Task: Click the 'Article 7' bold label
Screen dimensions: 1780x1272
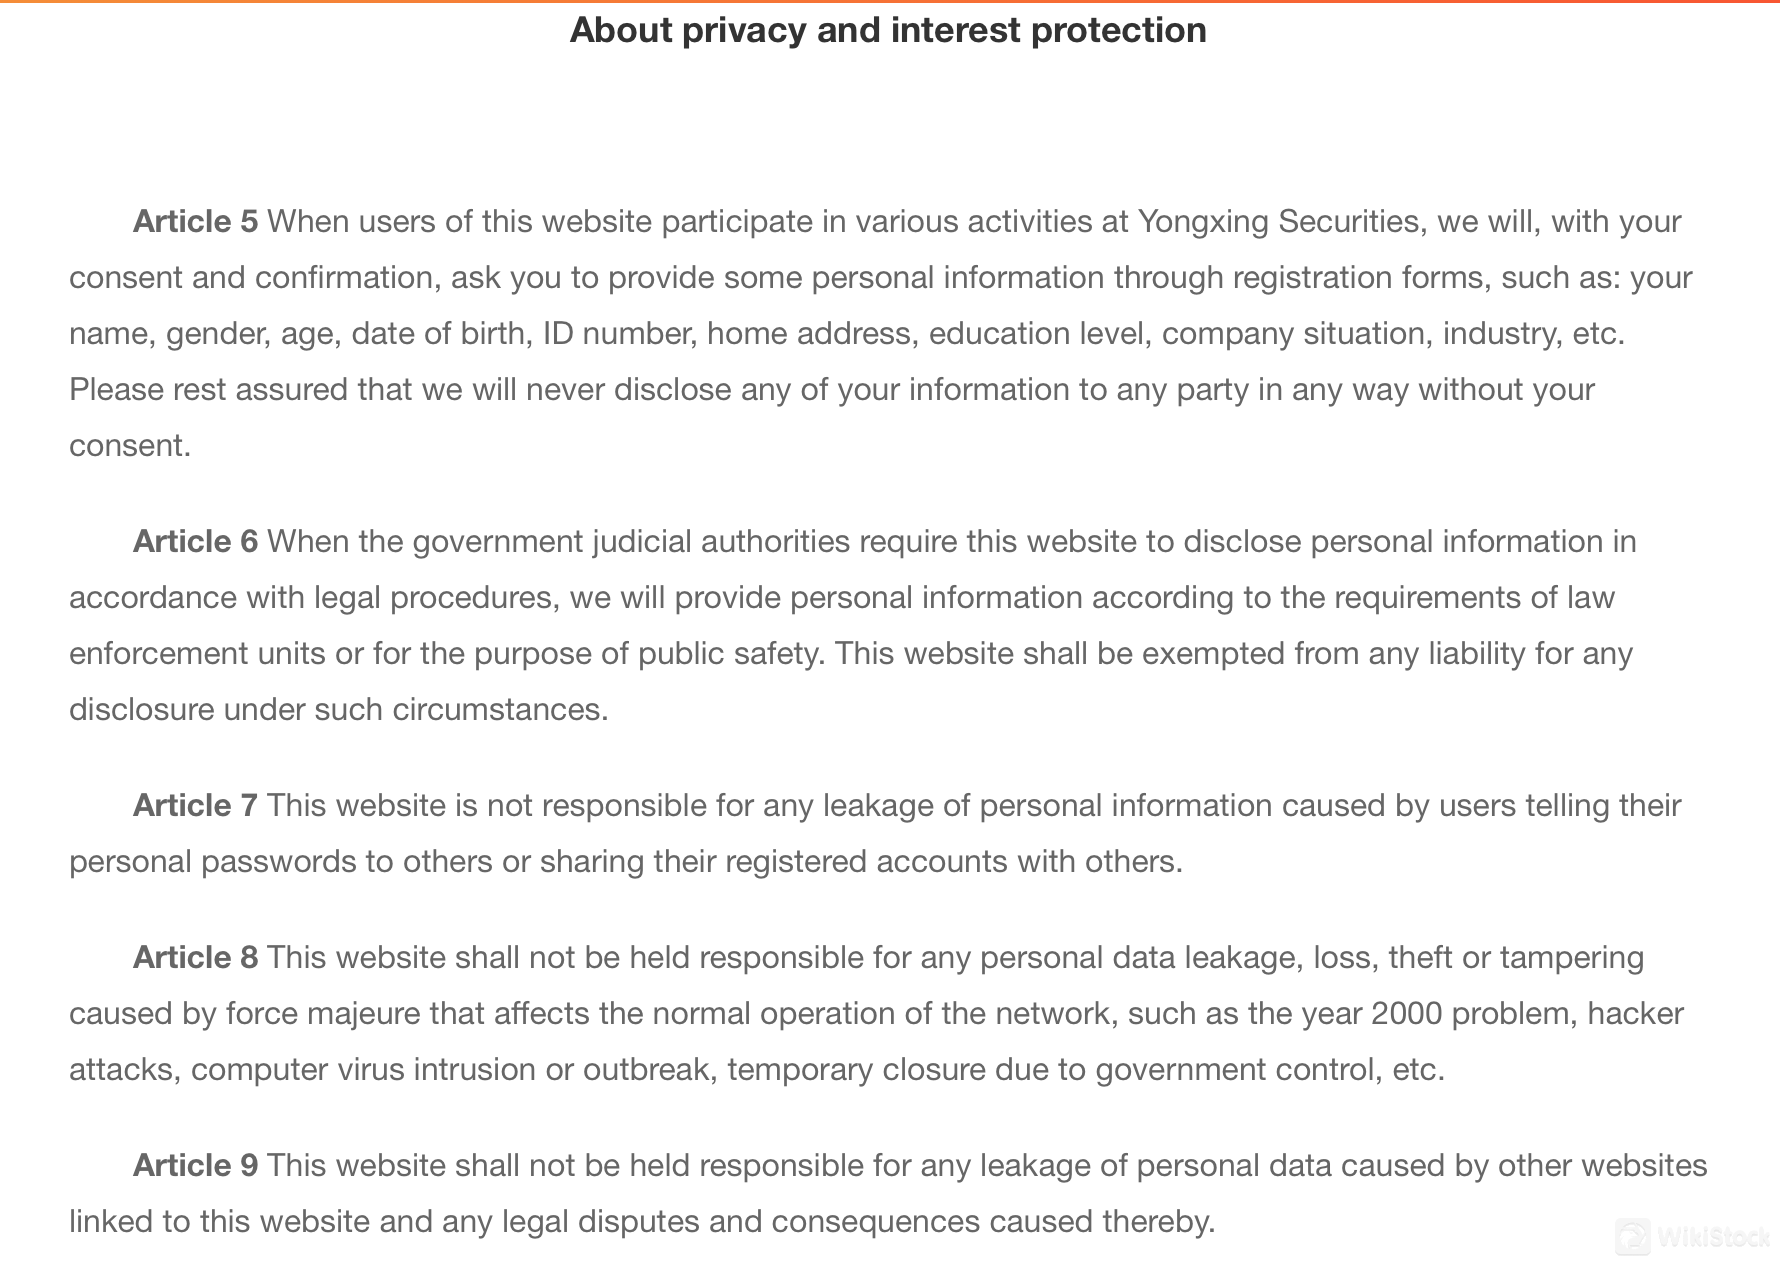Action: click(x=195, y=805)
